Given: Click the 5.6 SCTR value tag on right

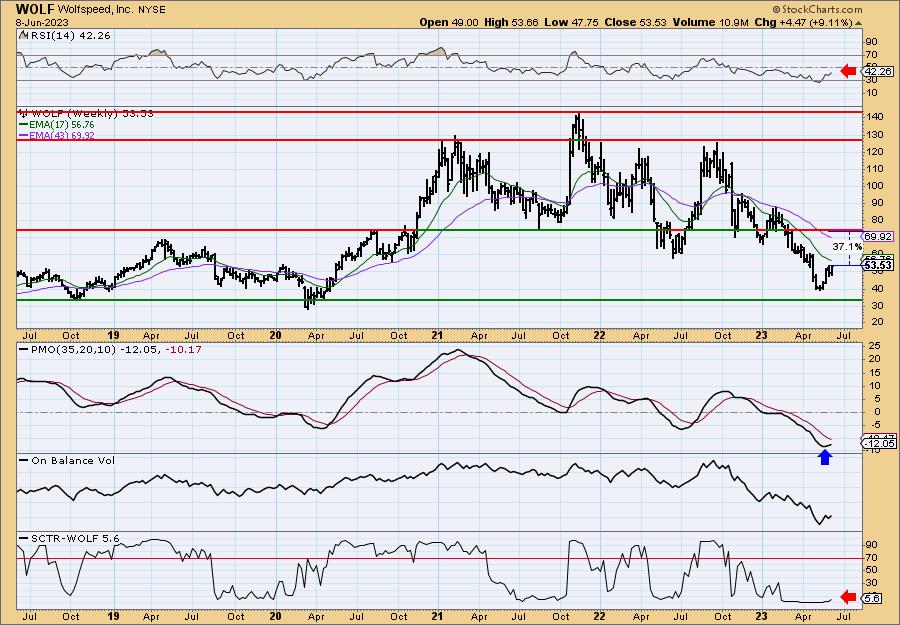Looking at the screenshot, I should [x=872, y=599].
